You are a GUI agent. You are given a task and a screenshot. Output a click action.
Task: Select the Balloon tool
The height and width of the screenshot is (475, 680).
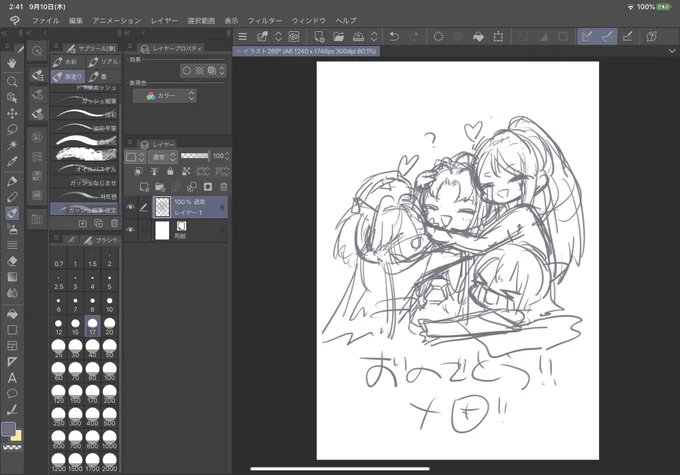pyautogui.click(x=12, y=394)
